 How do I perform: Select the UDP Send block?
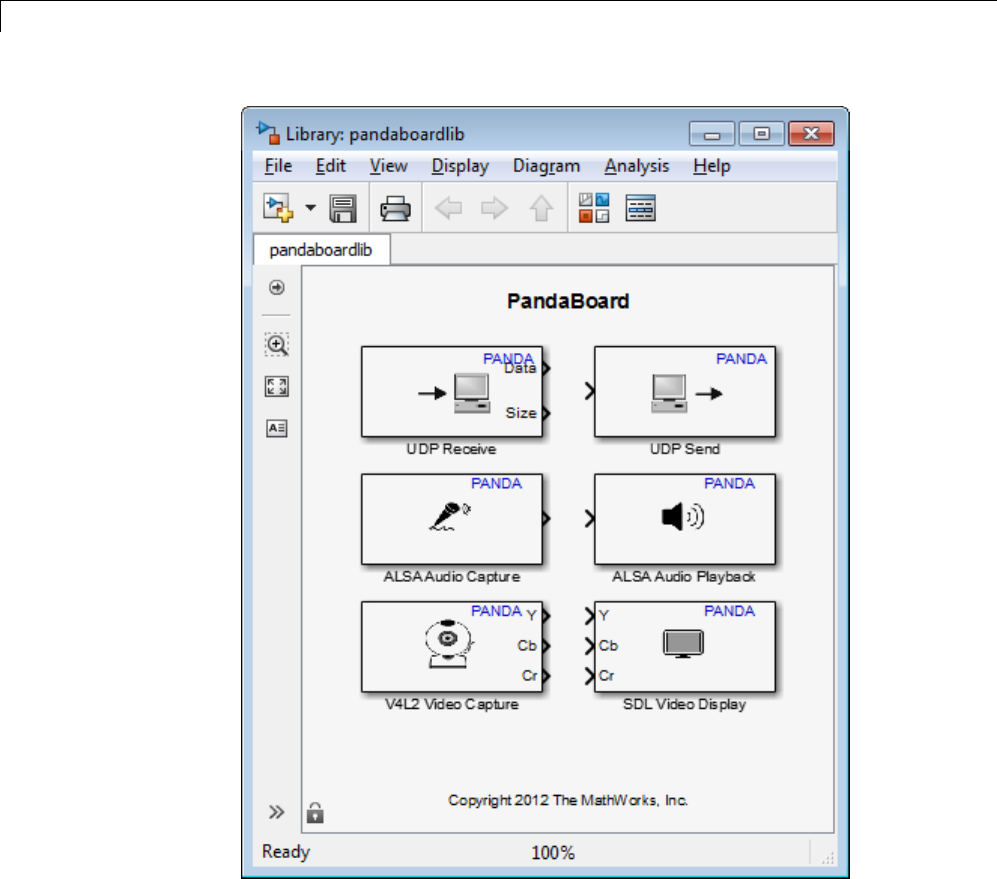pyautogui.click(x=685, y=392)
